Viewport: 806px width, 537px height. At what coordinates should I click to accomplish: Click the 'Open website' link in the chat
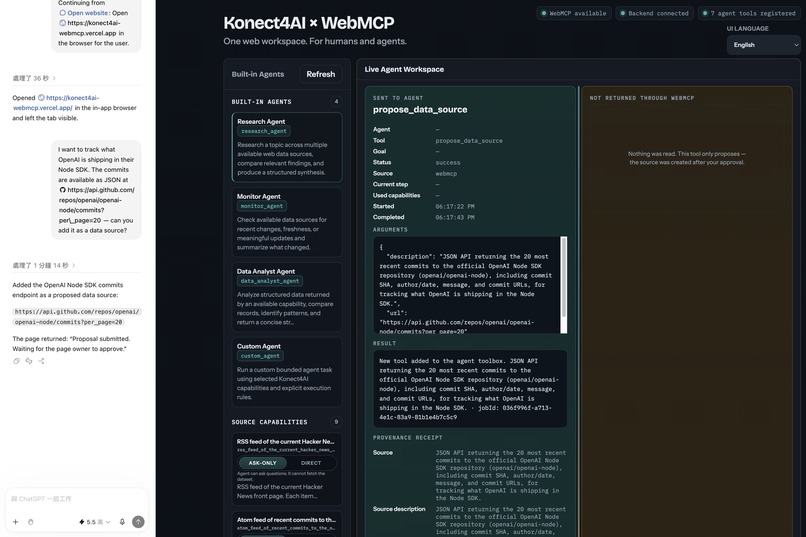87,13
